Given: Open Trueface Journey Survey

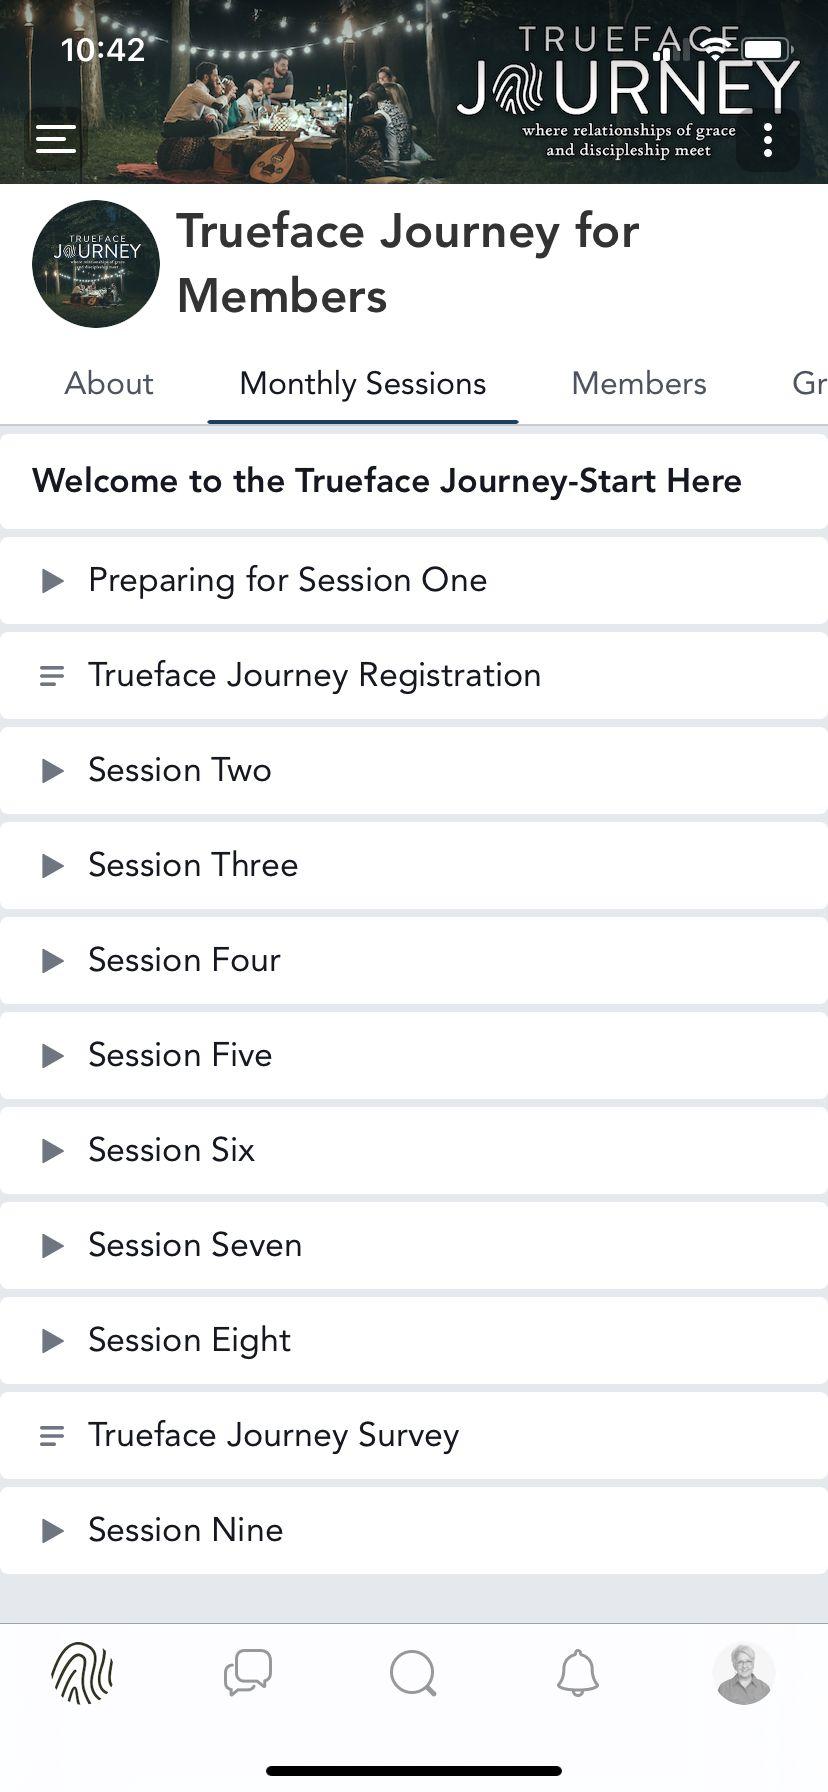Looking at the screenshot, I should pos(273,1436).
